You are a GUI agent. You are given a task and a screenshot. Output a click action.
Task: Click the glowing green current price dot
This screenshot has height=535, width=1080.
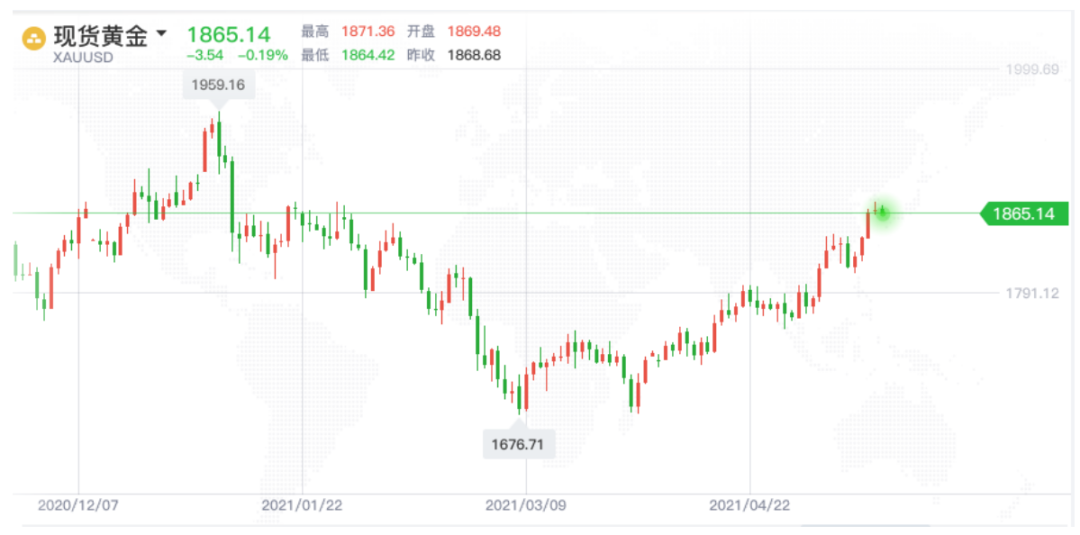(x=882, y=212)
